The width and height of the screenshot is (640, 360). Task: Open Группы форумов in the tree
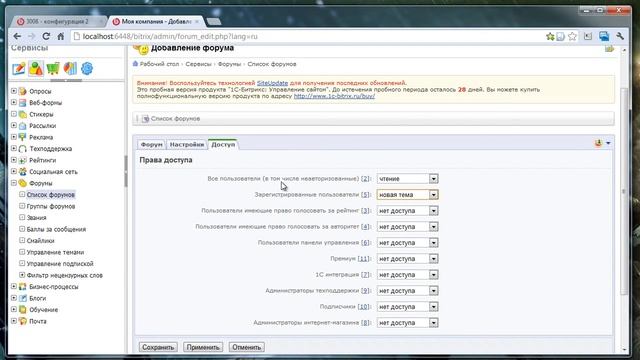tap(51, 207)
